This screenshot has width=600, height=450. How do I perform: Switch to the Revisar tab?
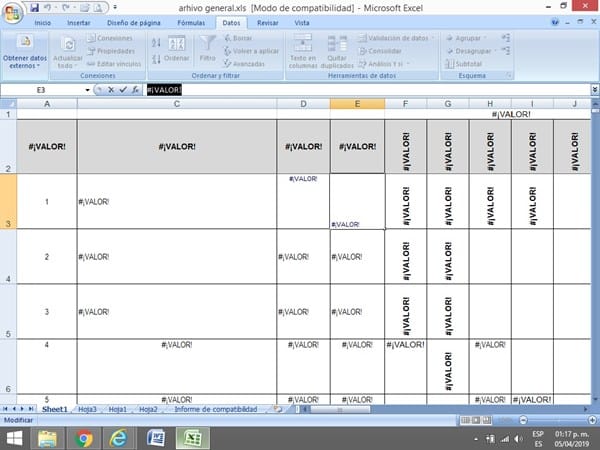pyautogui.click(x=267, y=23)
